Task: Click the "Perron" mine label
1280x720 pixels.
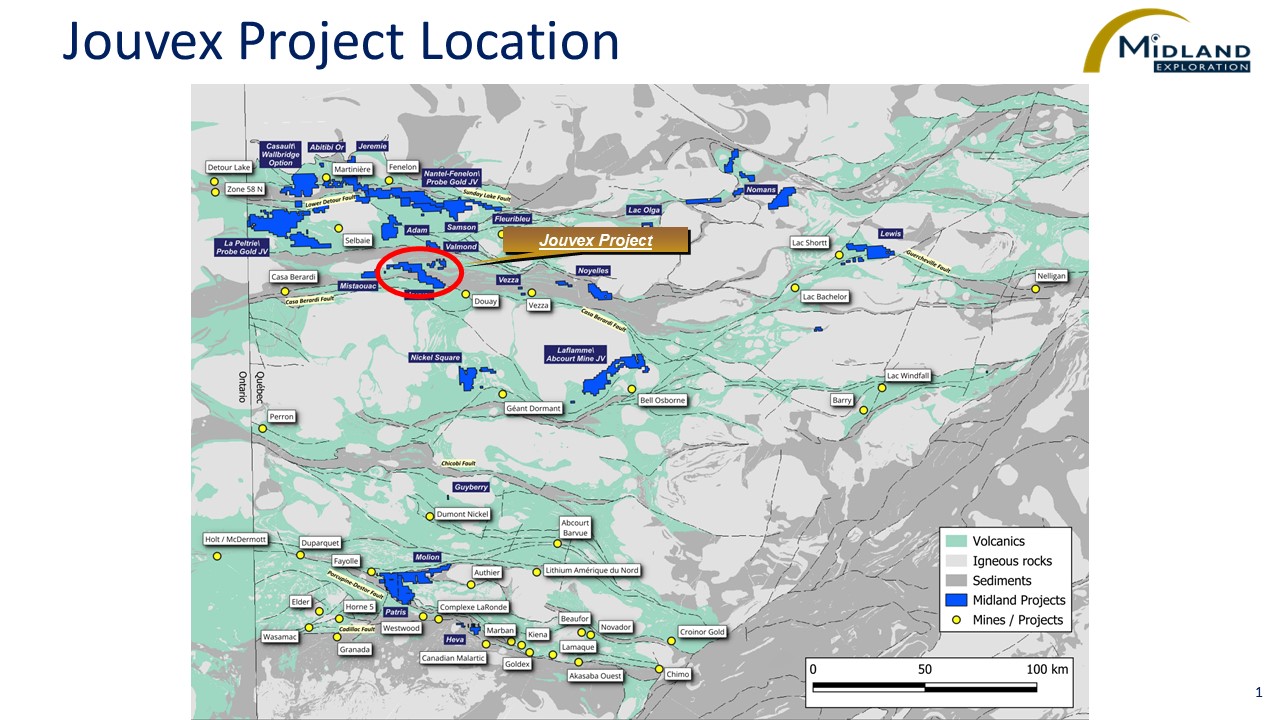Action: (x=282, y=417)
